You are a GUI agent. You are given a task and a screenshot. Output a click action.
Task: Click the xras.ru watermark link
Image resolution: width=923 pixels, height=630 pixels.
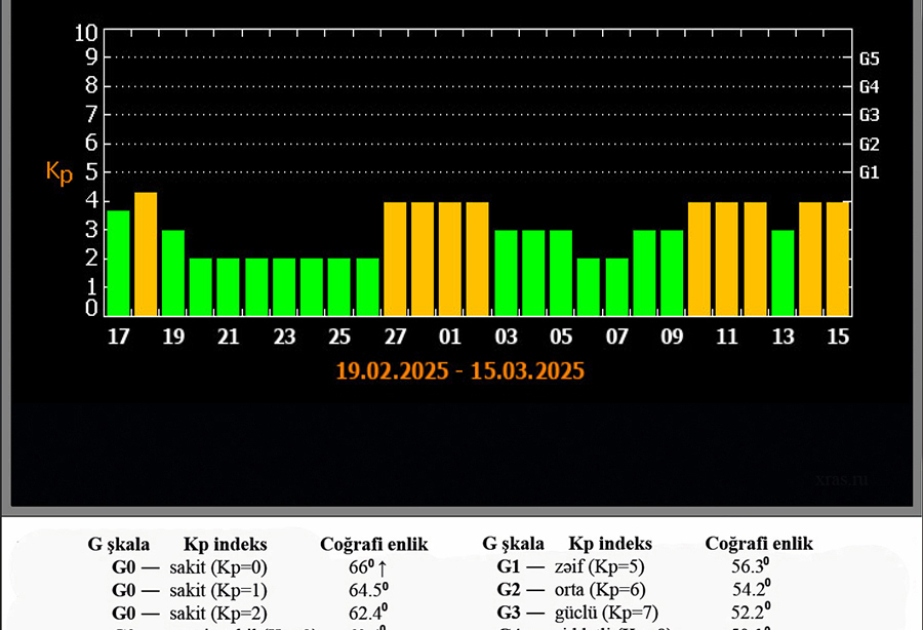click(842, 479)
